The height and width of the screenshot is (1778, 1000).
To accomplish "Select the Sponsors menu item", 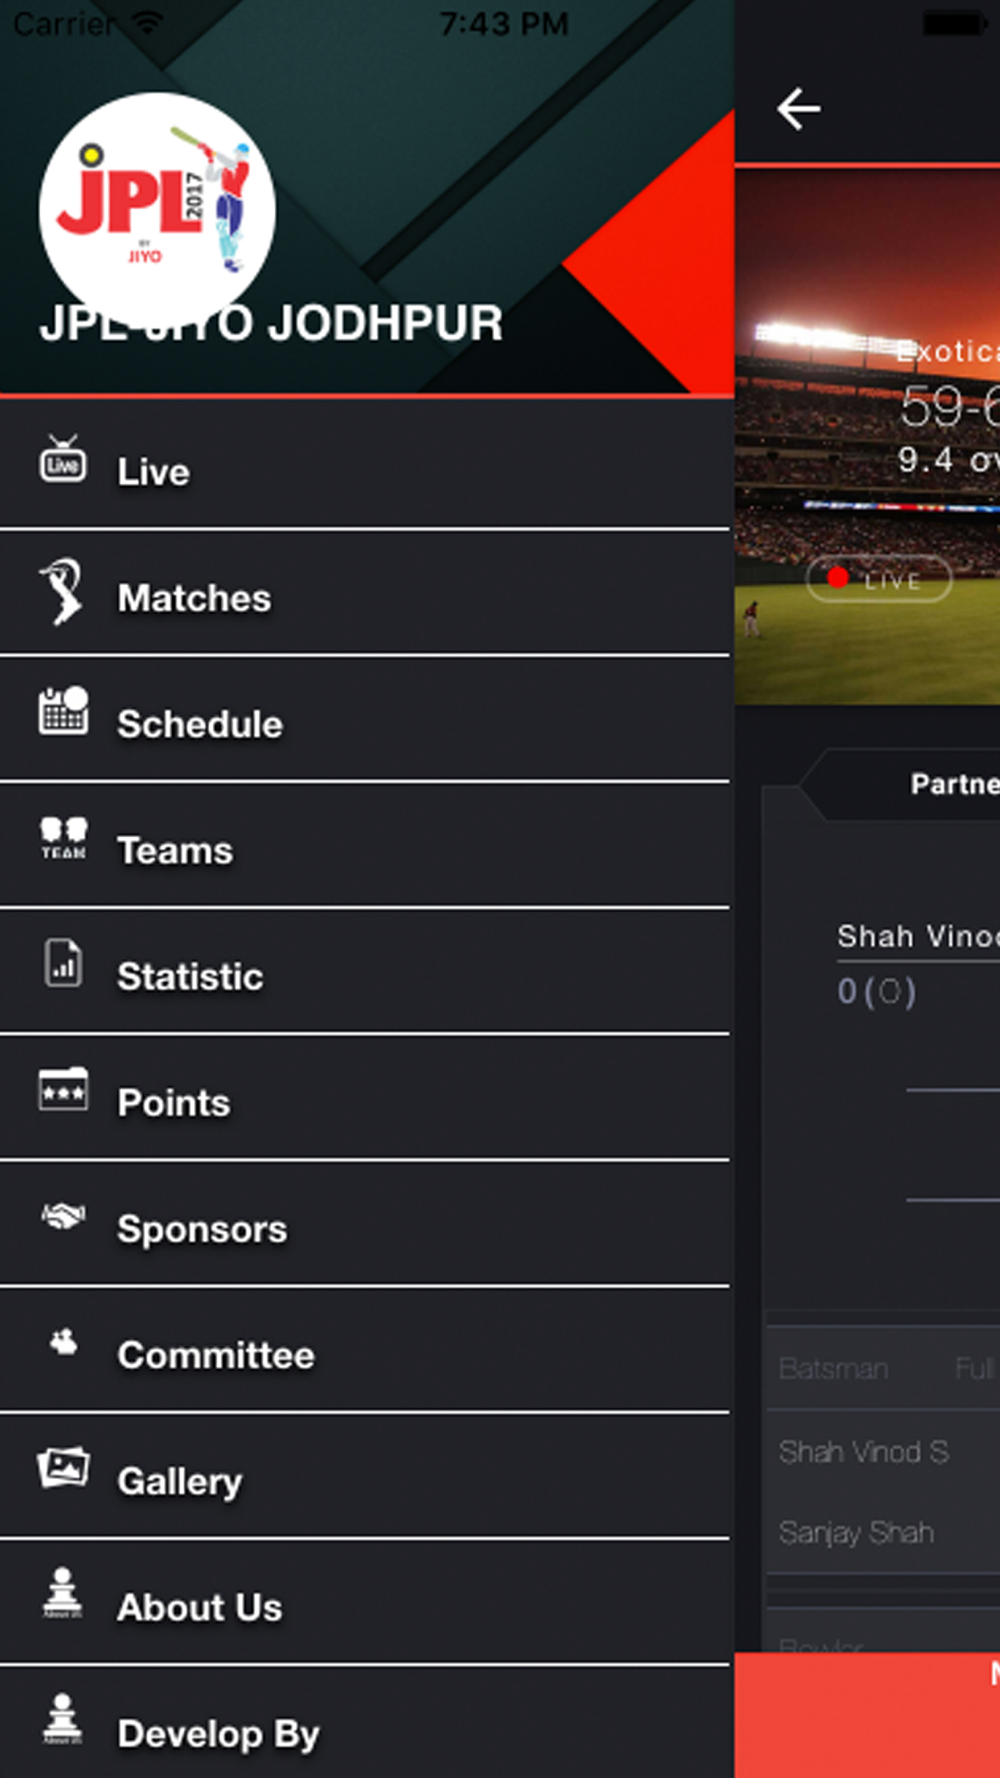I will pyautogui.click(x=365, y=1224).
